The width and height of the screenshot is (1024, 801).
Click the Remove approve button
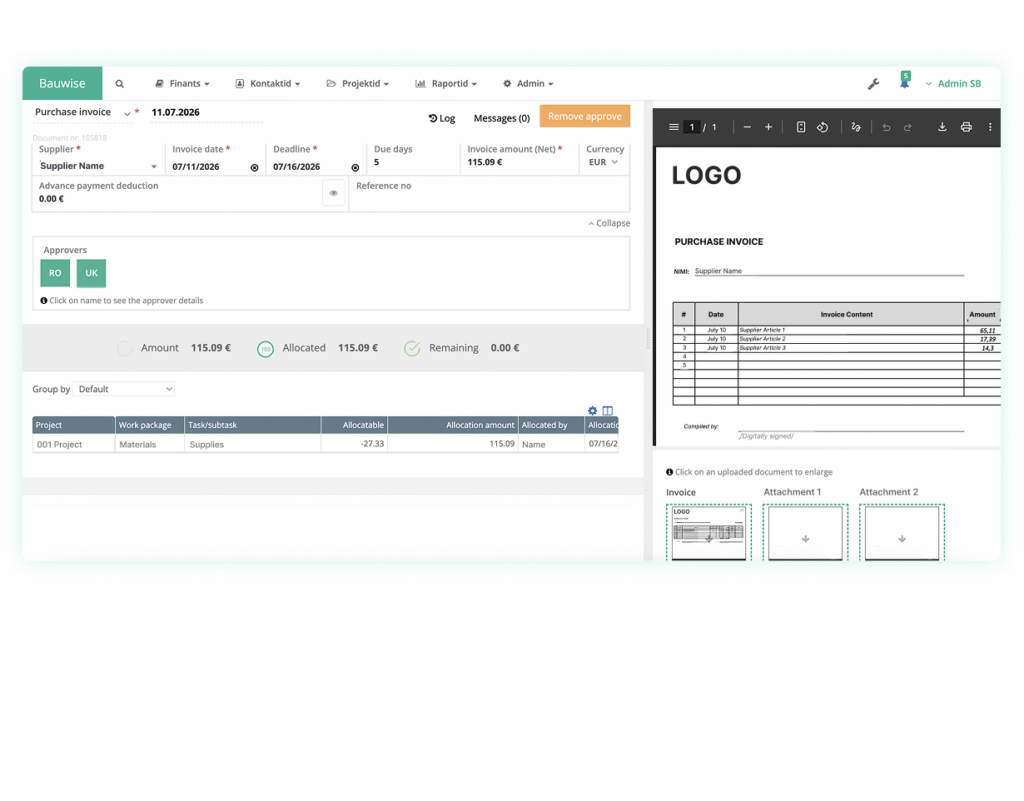click(584, 115)
